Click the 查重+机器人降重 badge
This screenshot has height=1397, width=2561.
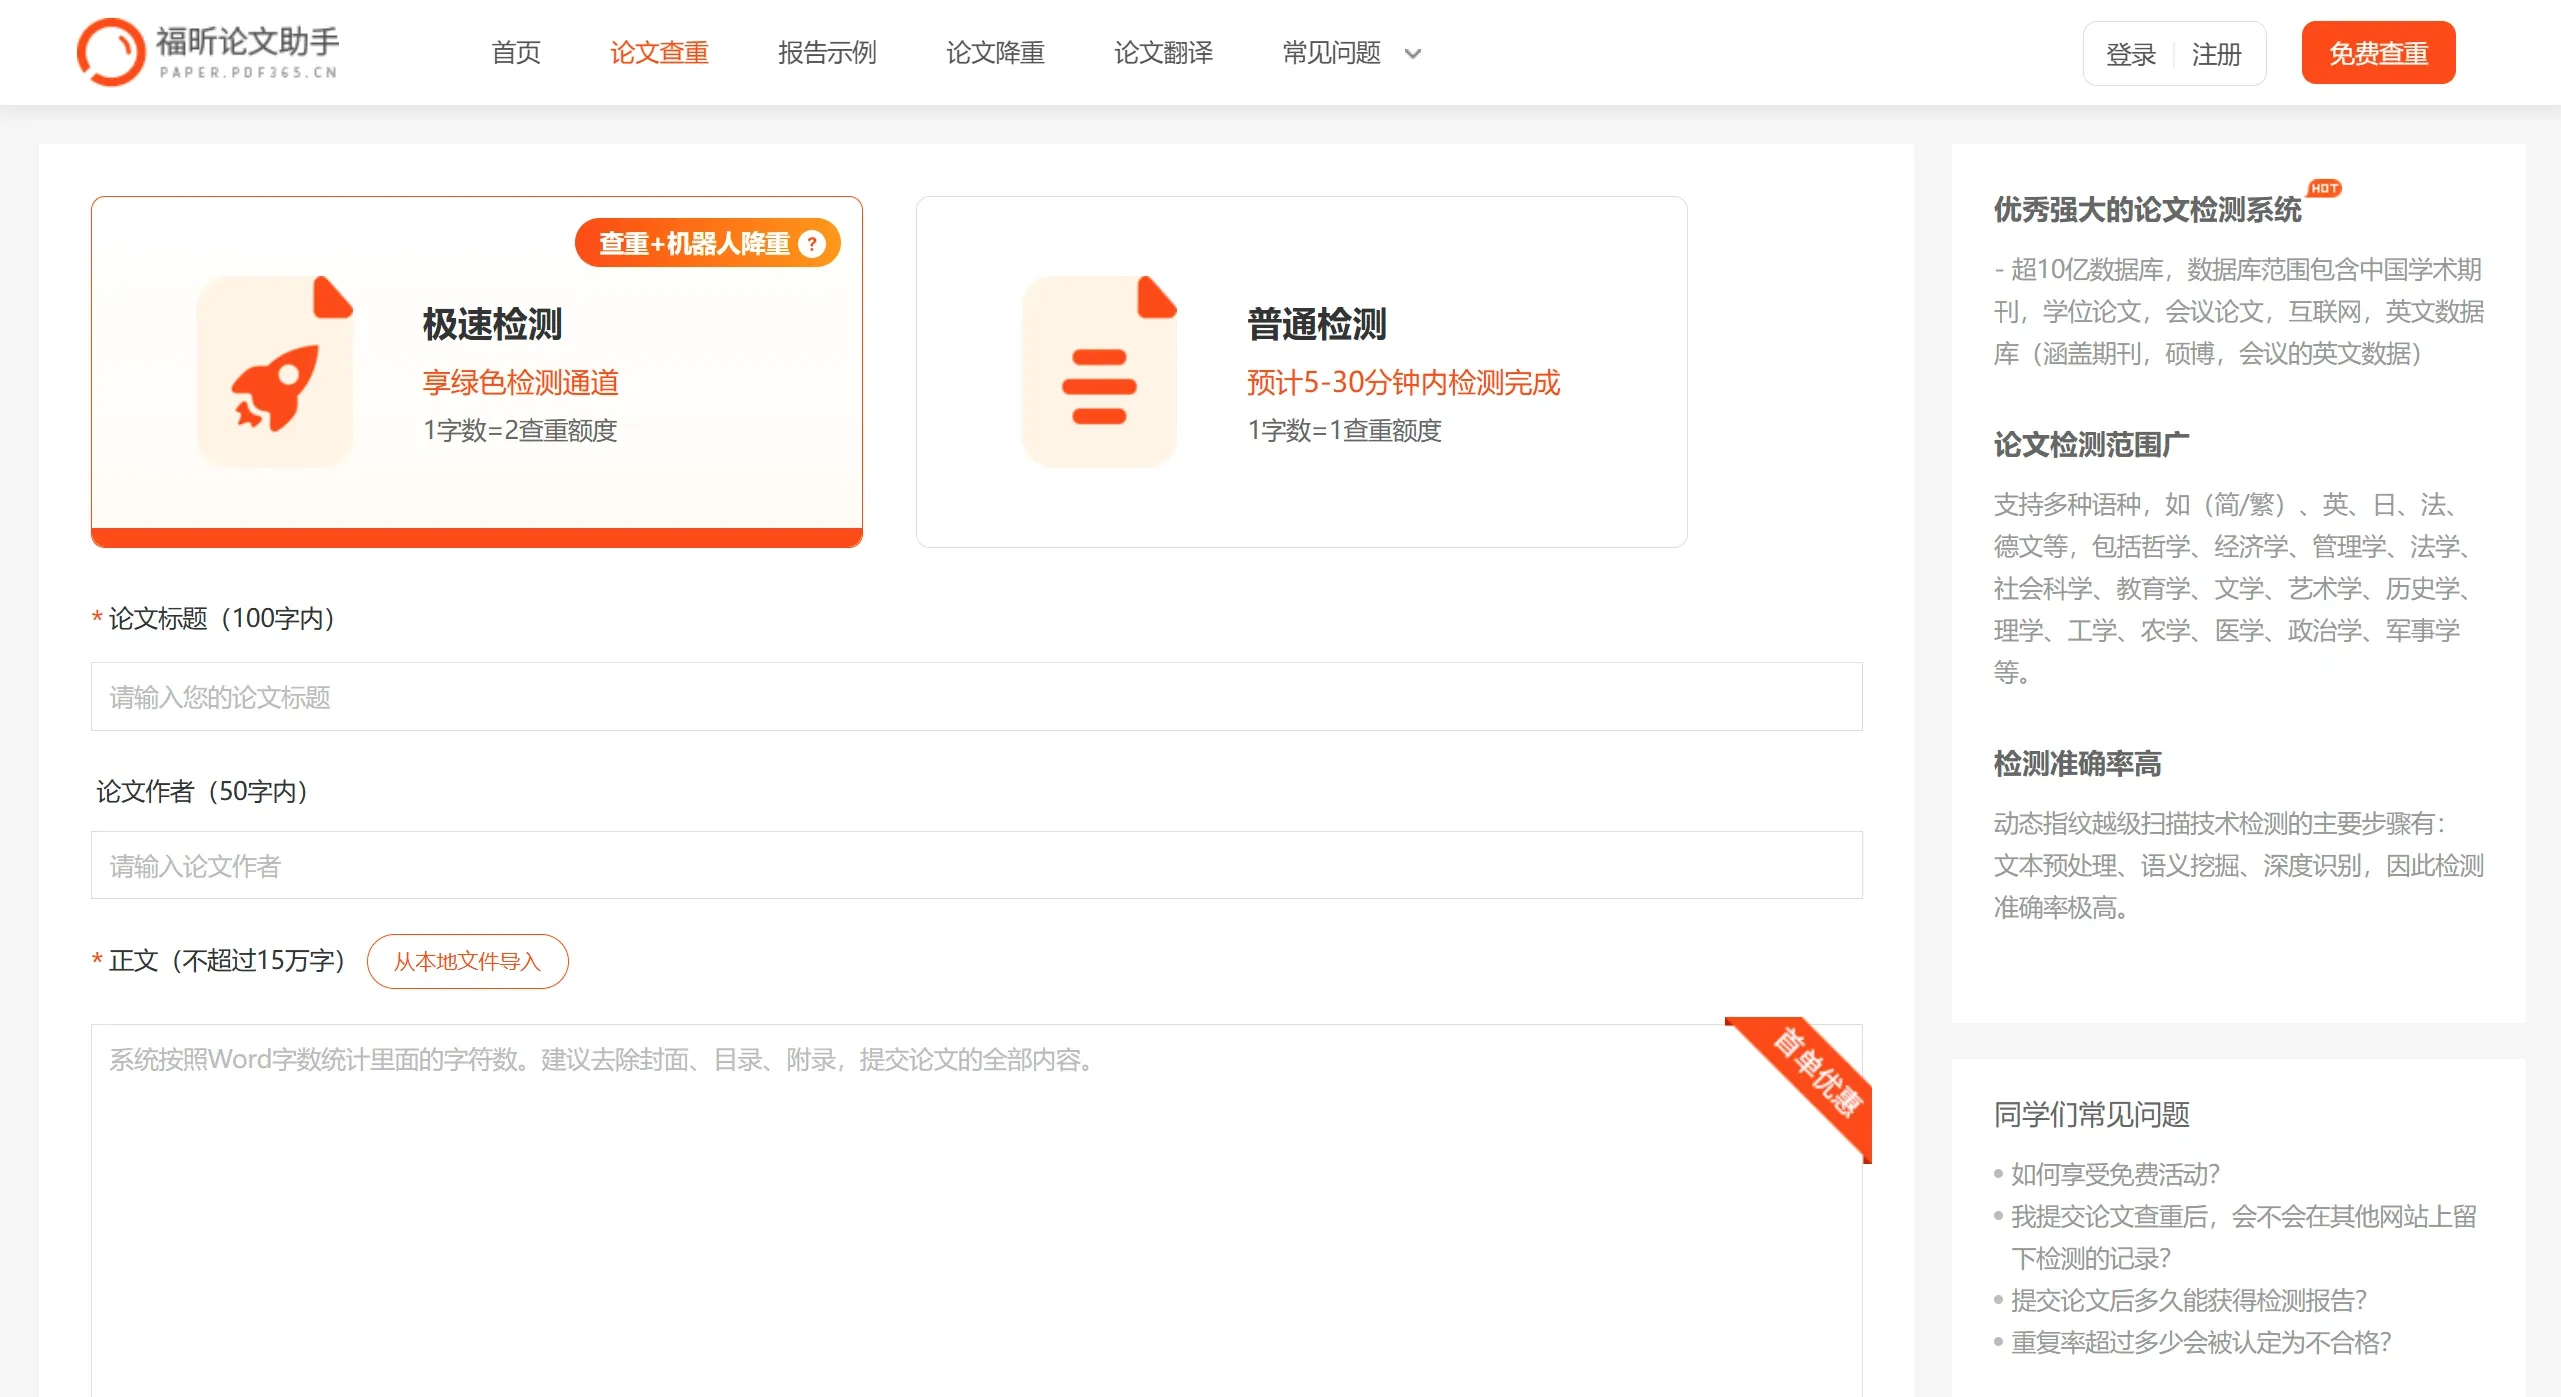coord(693,242)
